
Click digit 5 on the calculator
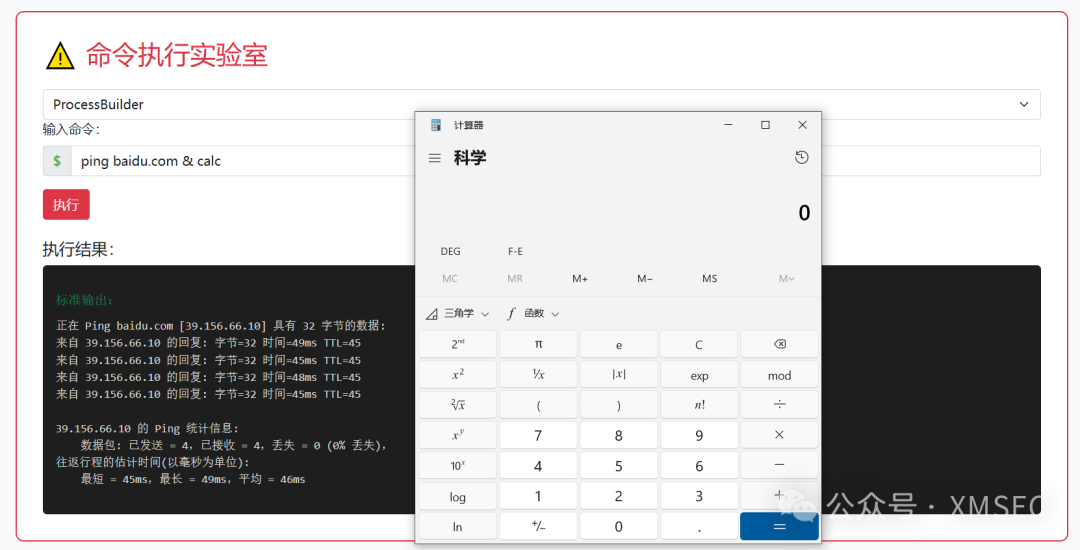pyautogui.click(x=619, y=465)
